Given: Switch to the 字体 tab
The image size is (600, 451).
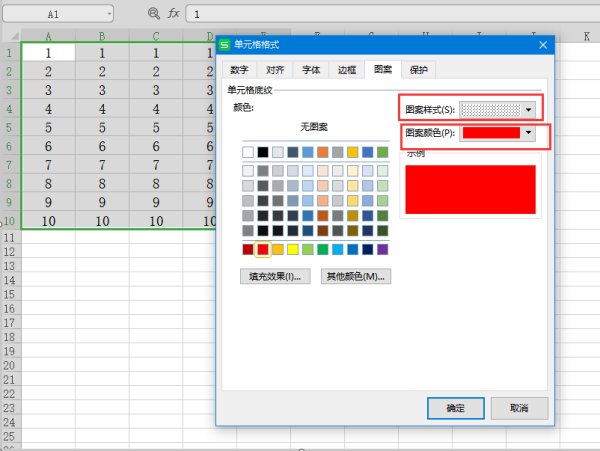Looking at the screenshot, I should click(x=311, y=70).
